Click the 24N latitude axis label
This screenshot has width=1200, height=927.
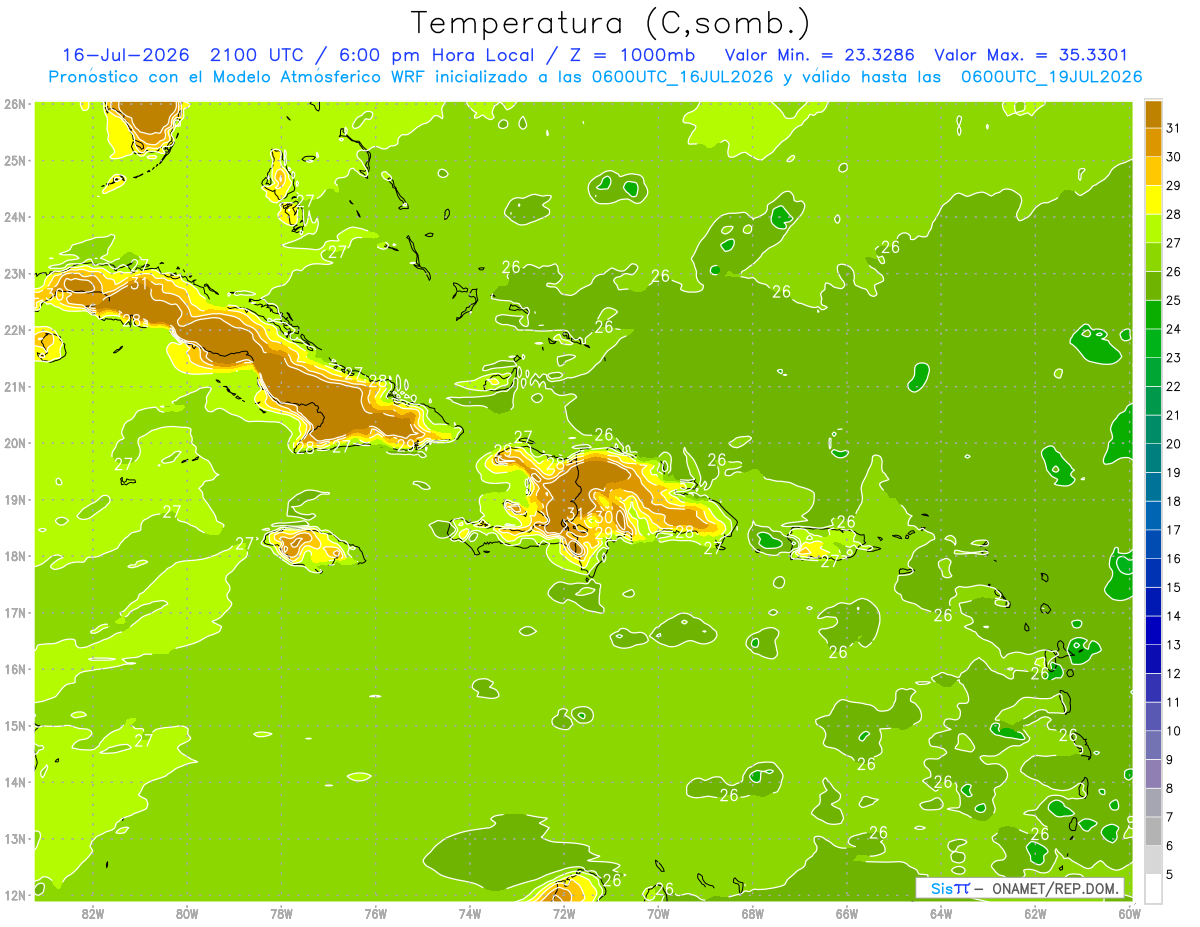[x=15, y=217]
